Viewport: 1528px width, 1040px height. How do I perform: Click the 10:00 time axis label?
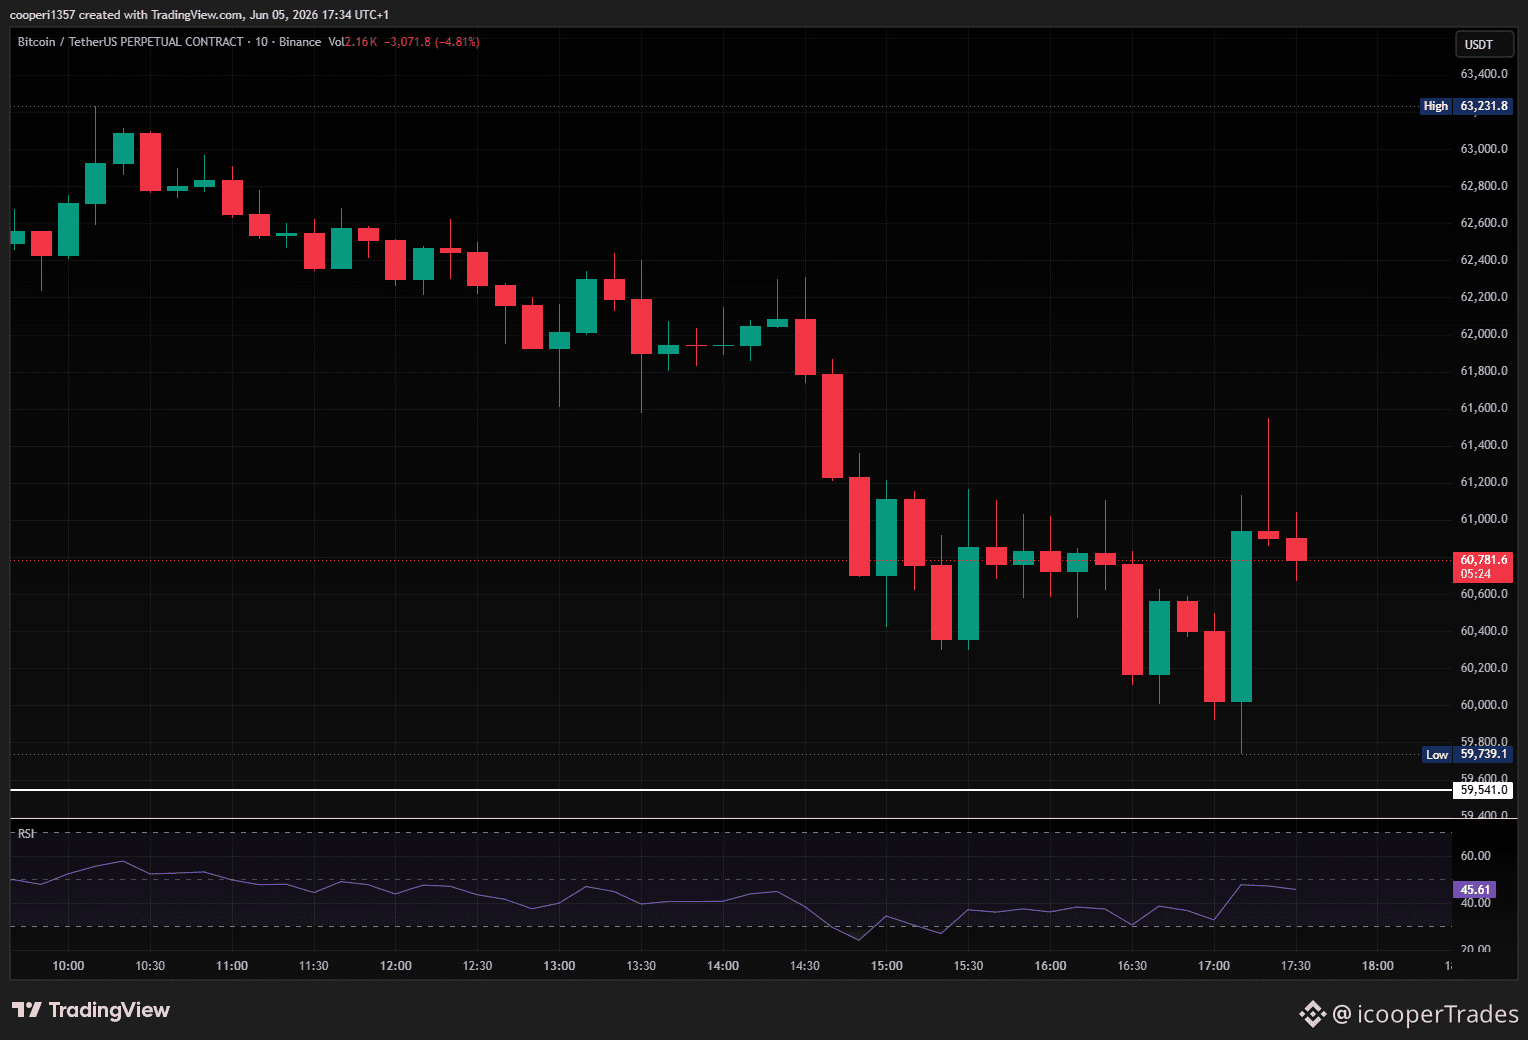(68, 966)
